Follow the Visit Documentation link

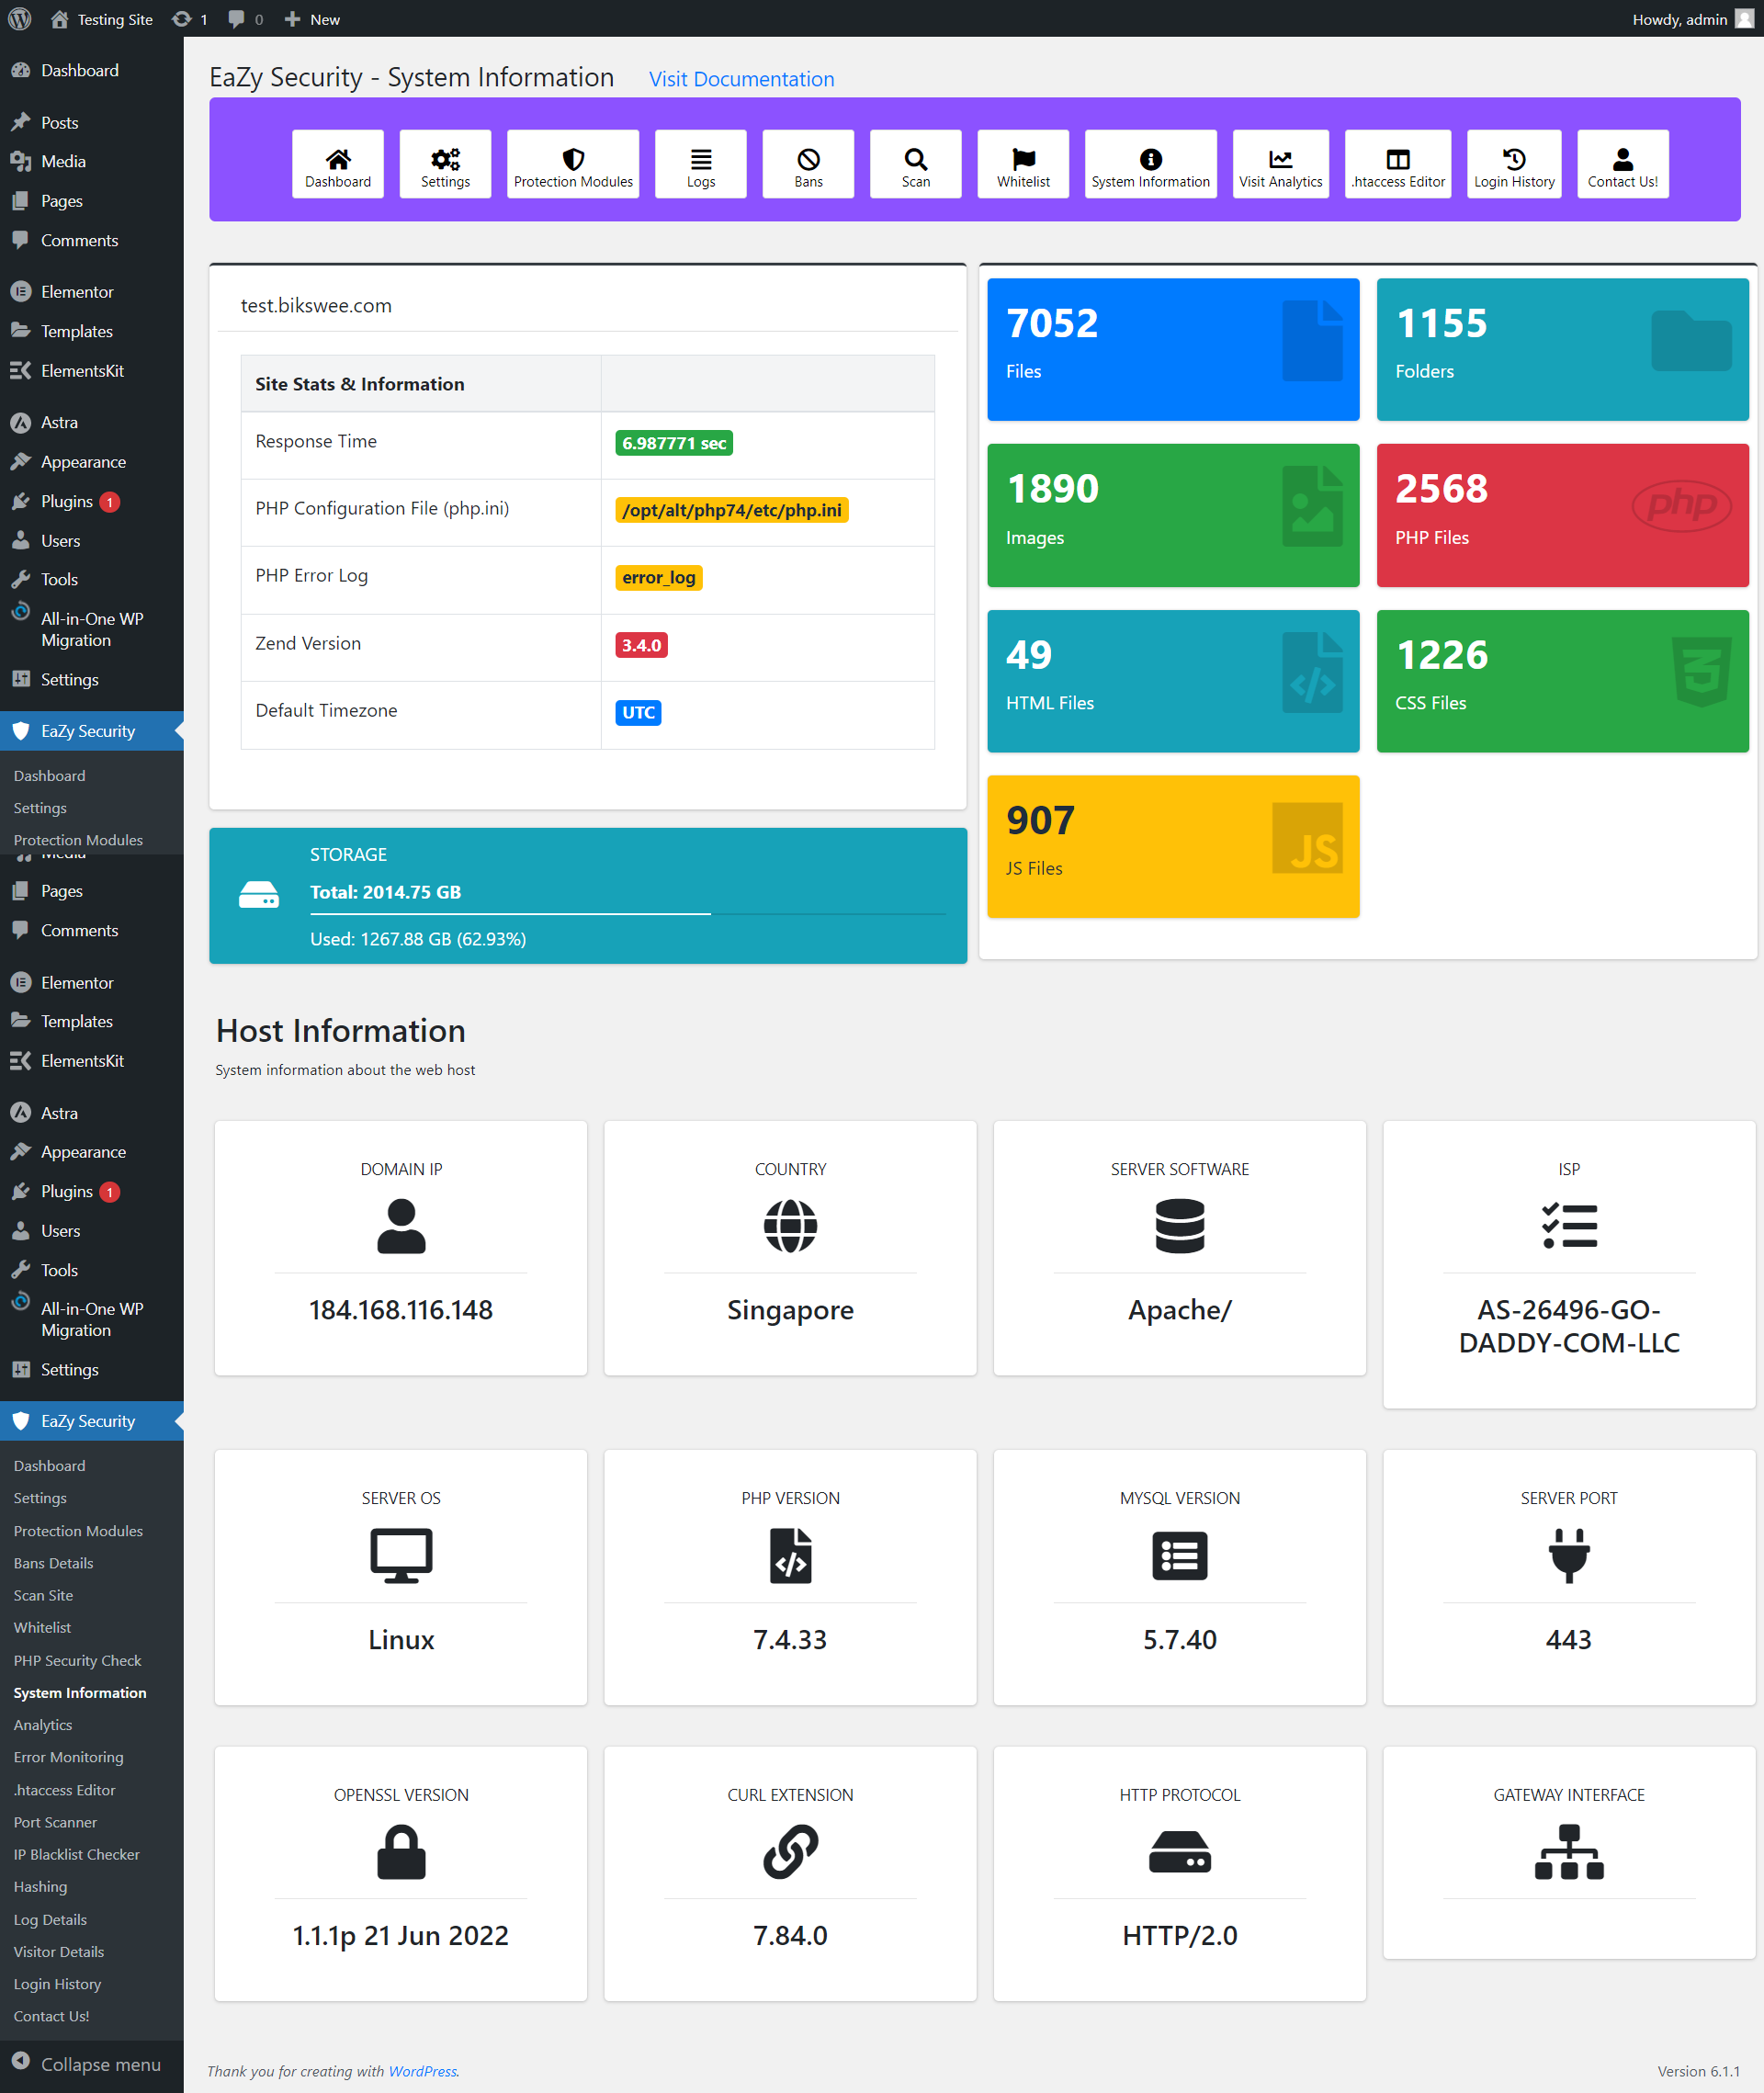(x=741, y=79)
